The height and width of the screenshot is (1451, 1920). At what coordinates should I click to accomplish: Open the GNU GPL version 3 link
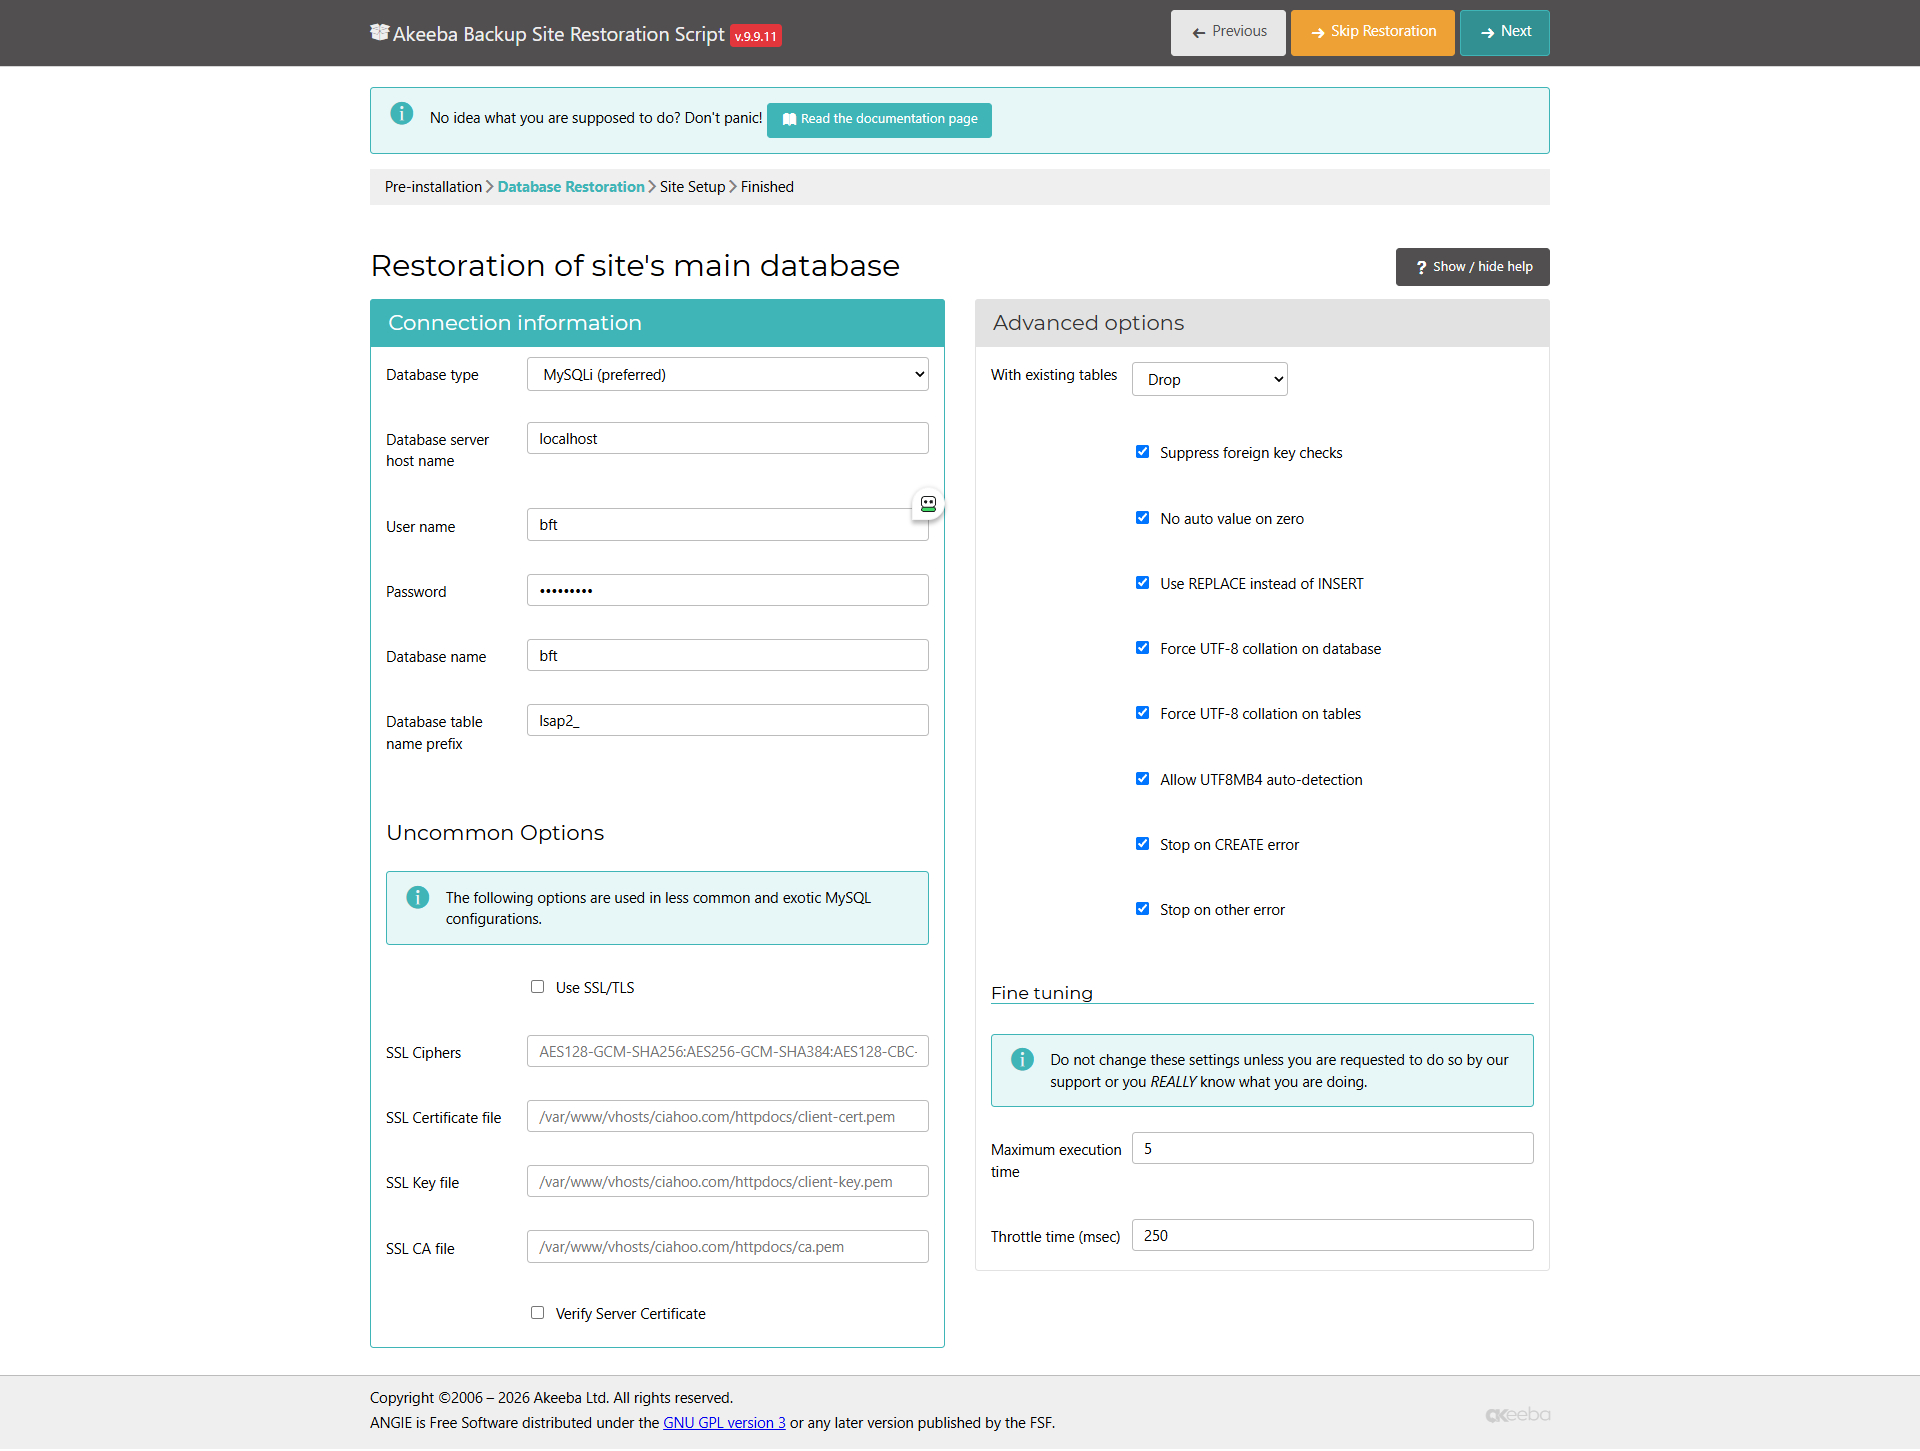pyautogui.click(x=724, y=1423)
